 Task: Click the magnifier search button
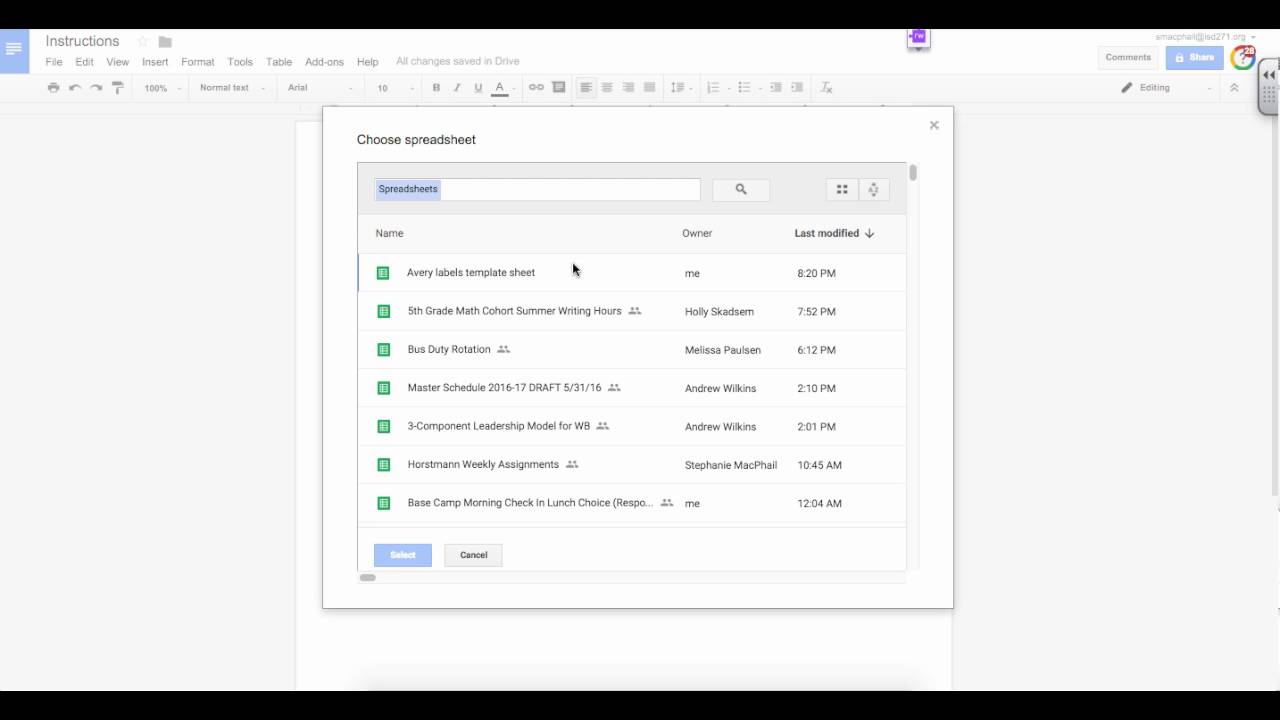click(x=741, y=189)
